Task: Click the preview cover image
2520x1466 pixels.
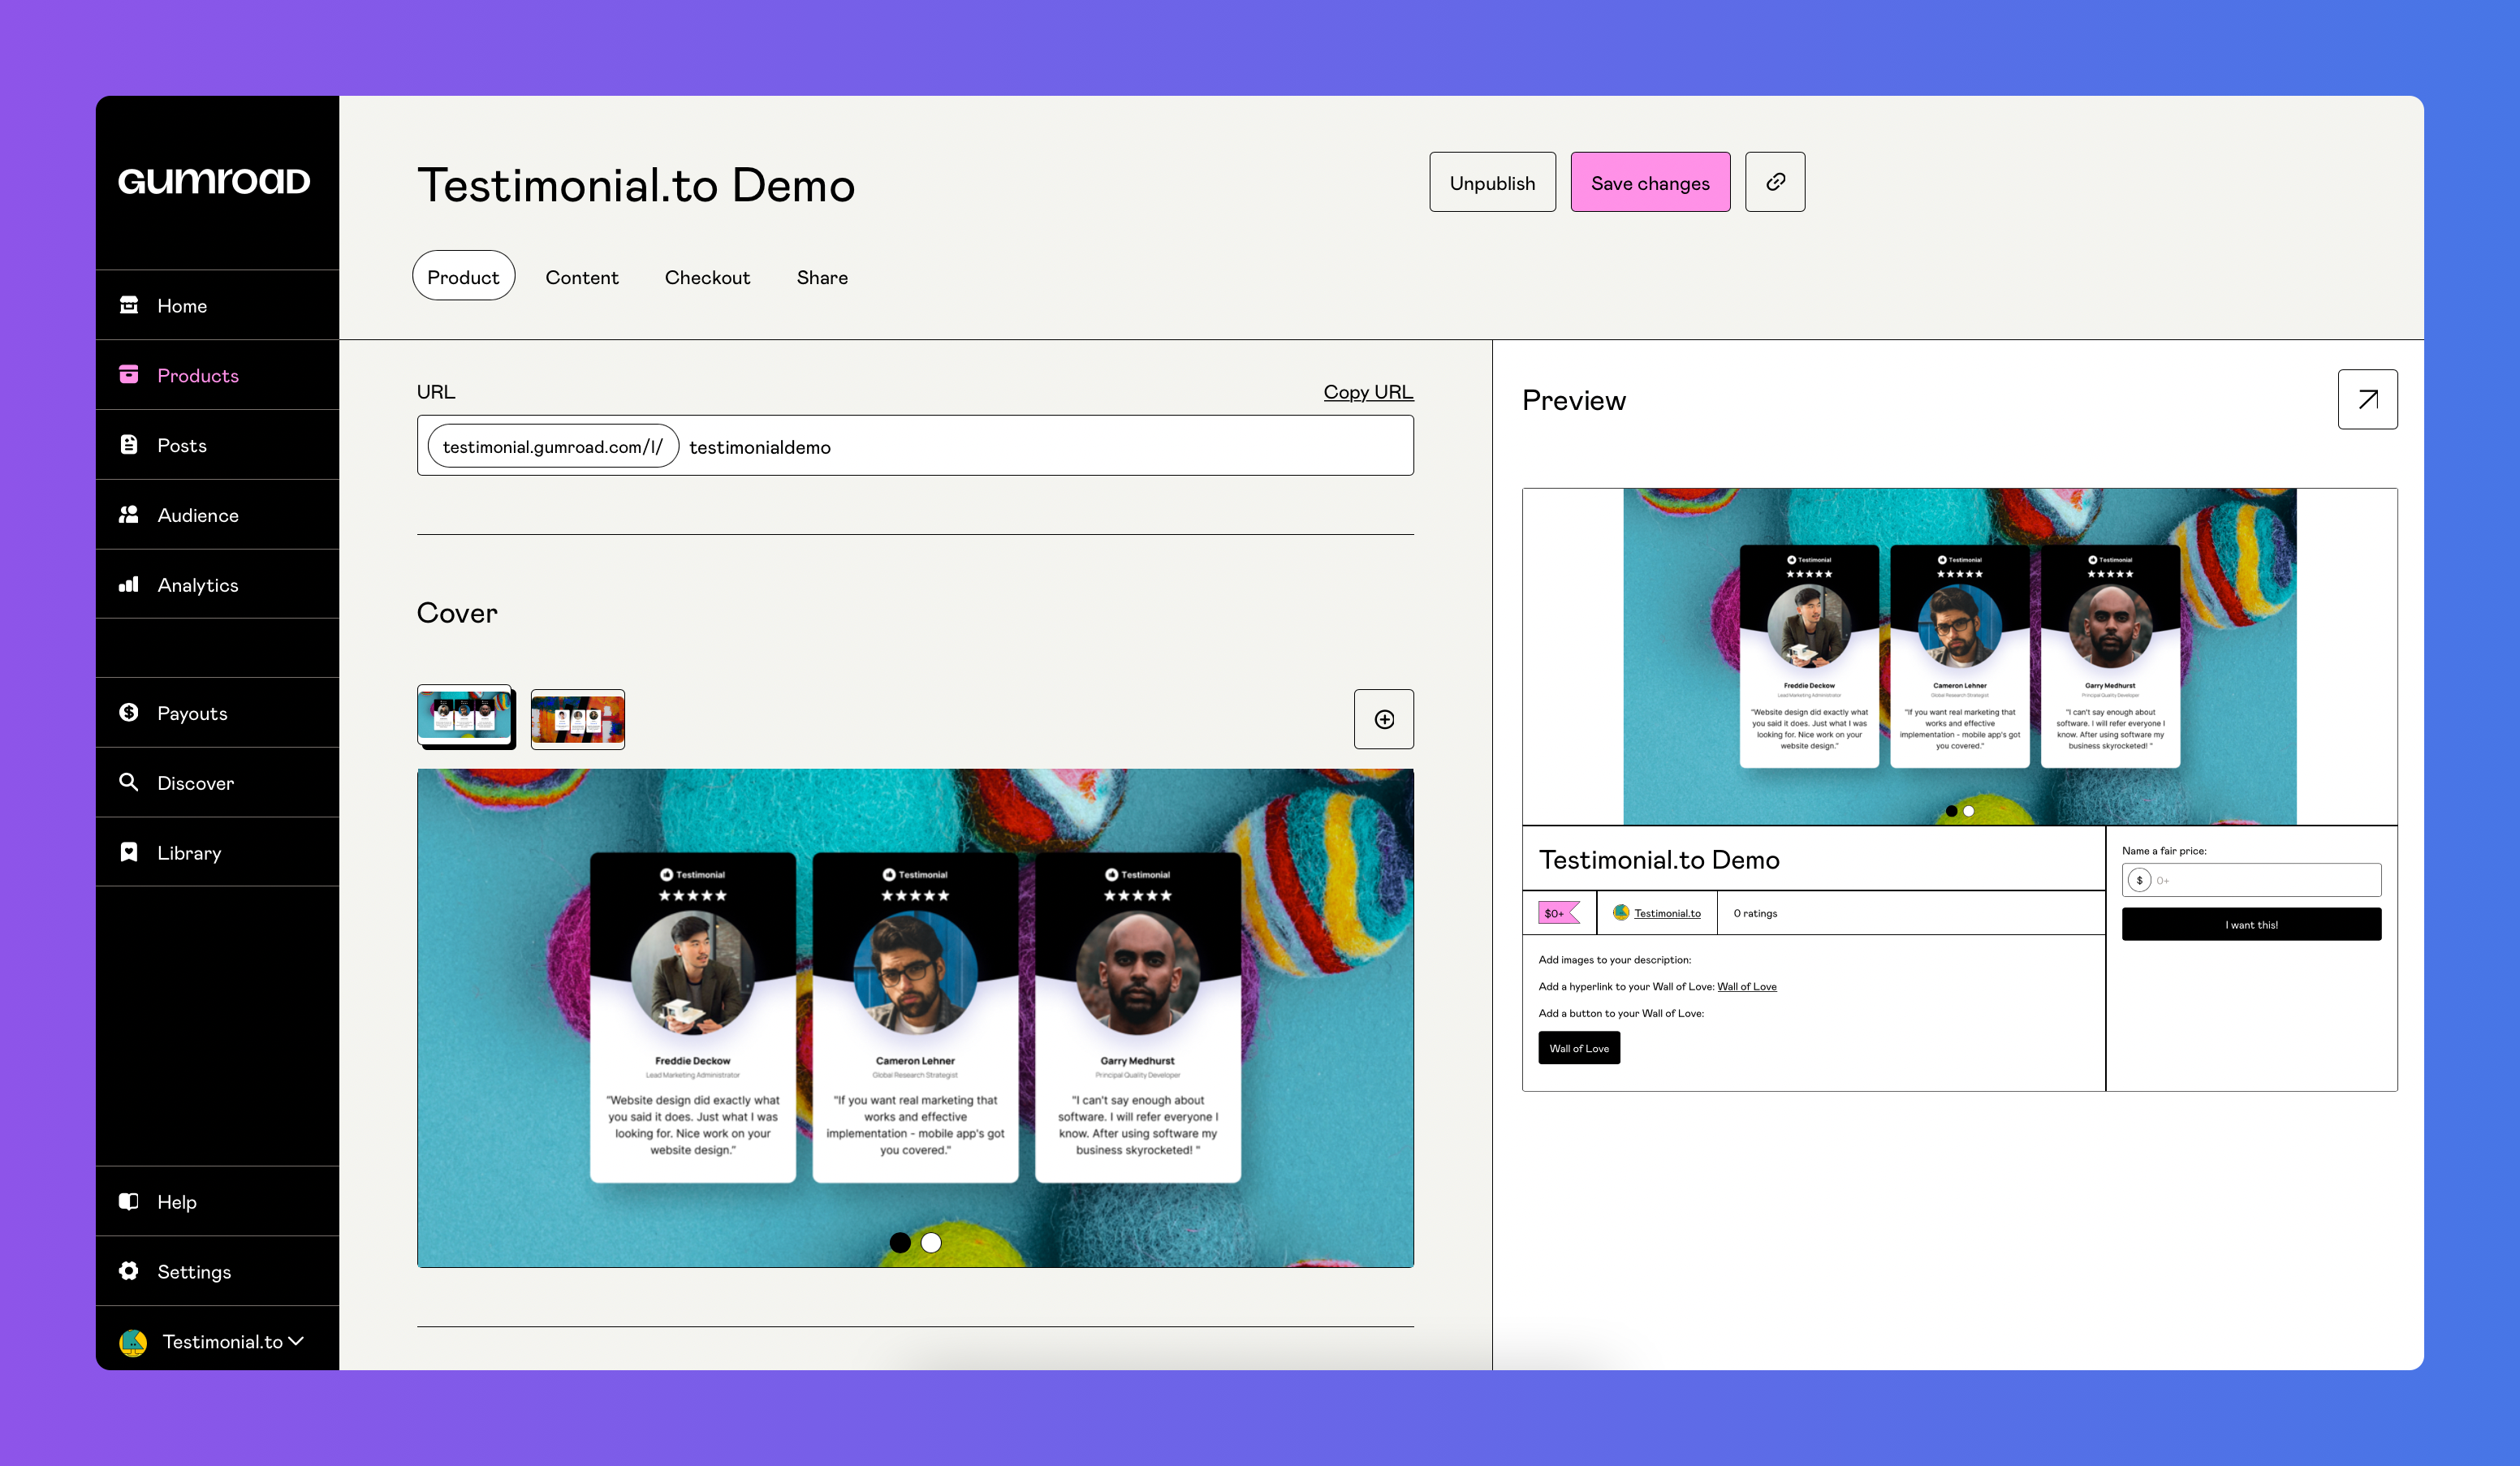Action: coord(1959,657)
